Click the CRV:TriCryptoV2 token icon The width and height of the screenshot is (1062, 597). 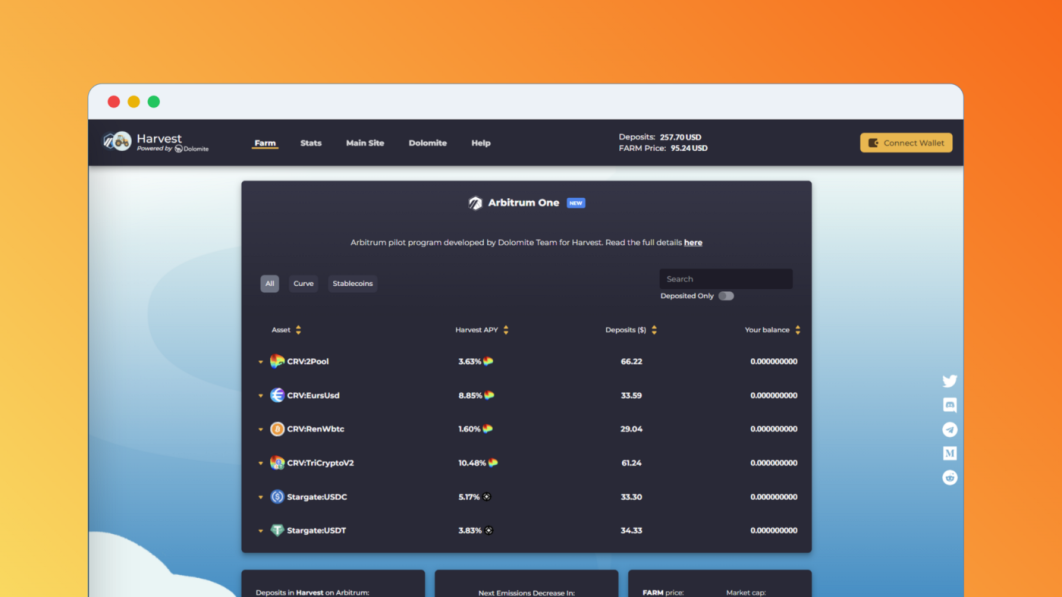[277, 463]
